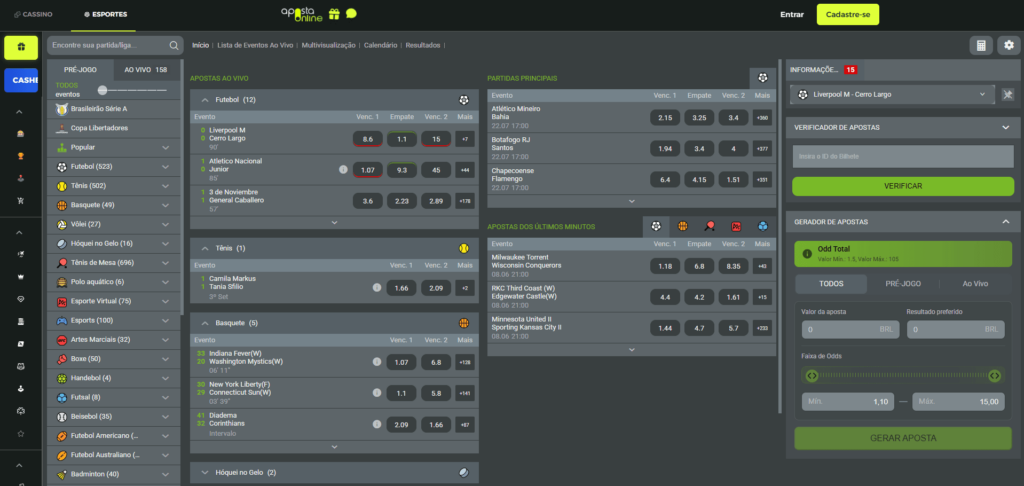Select Pré-Jogo tab in sports sidebar
1024x486 pixels.
80,69
